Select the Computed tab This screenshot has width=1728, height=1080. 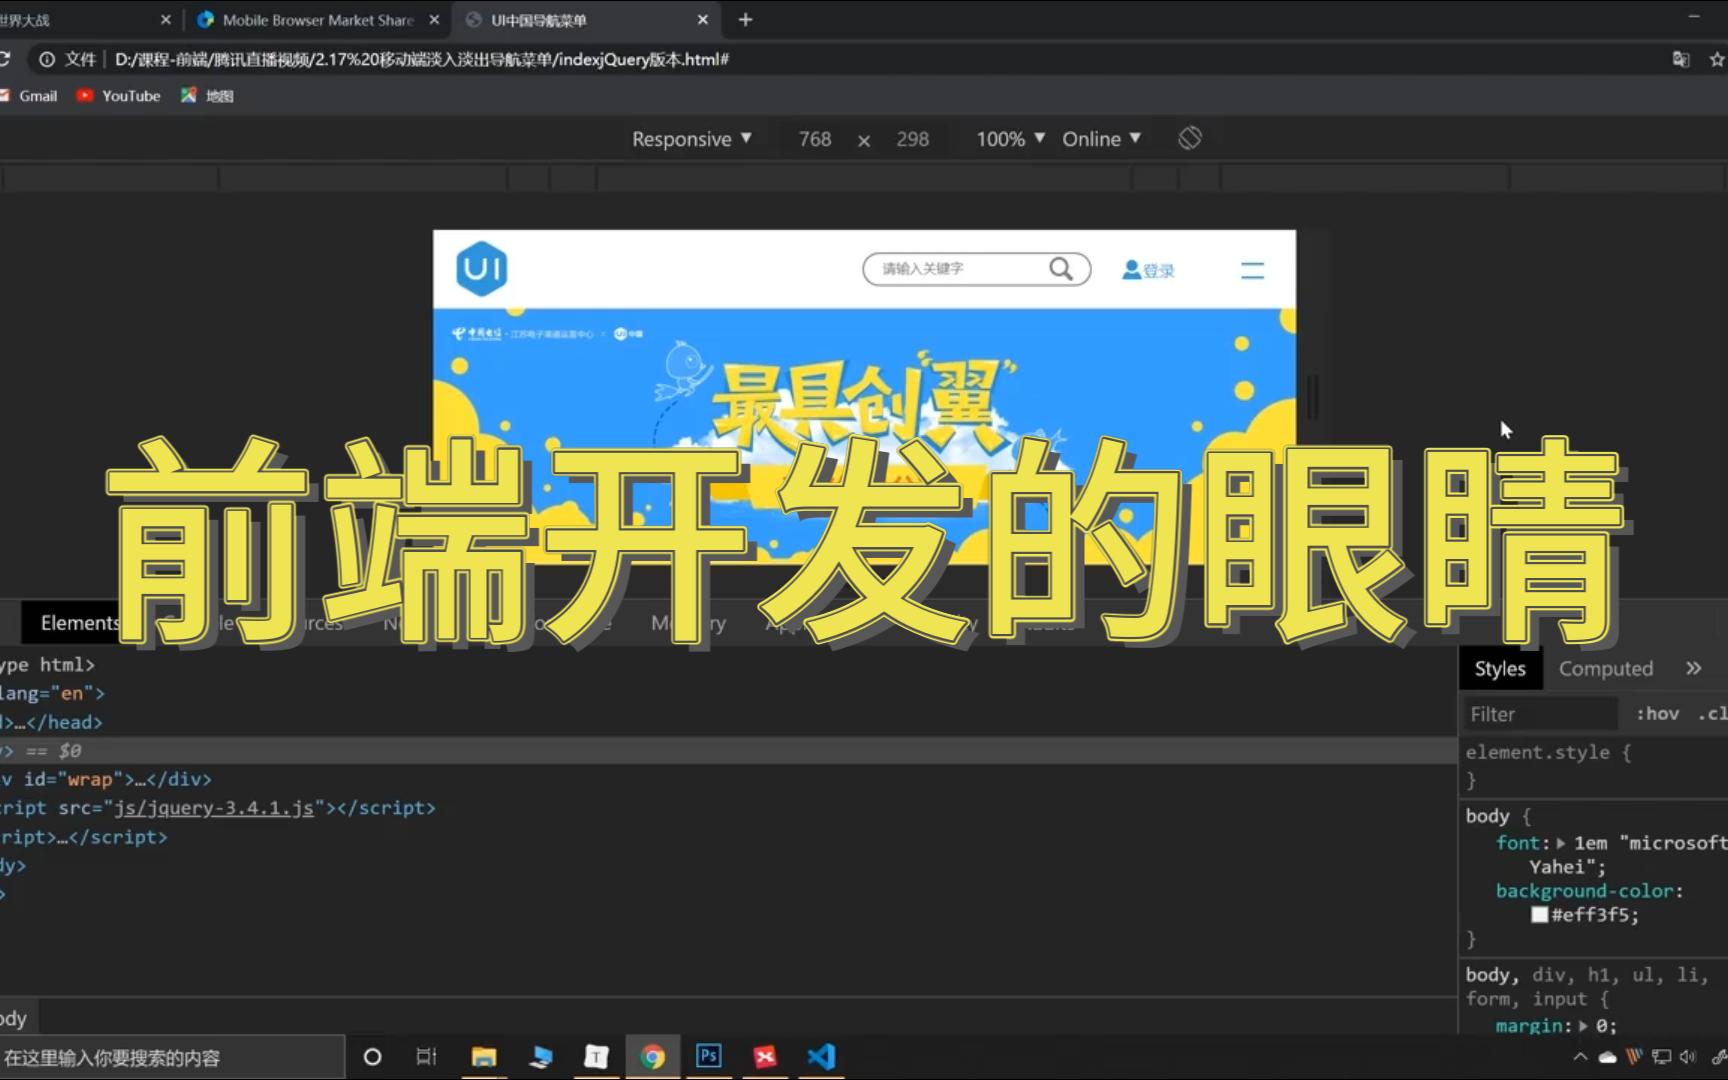tap(1605, 669)
